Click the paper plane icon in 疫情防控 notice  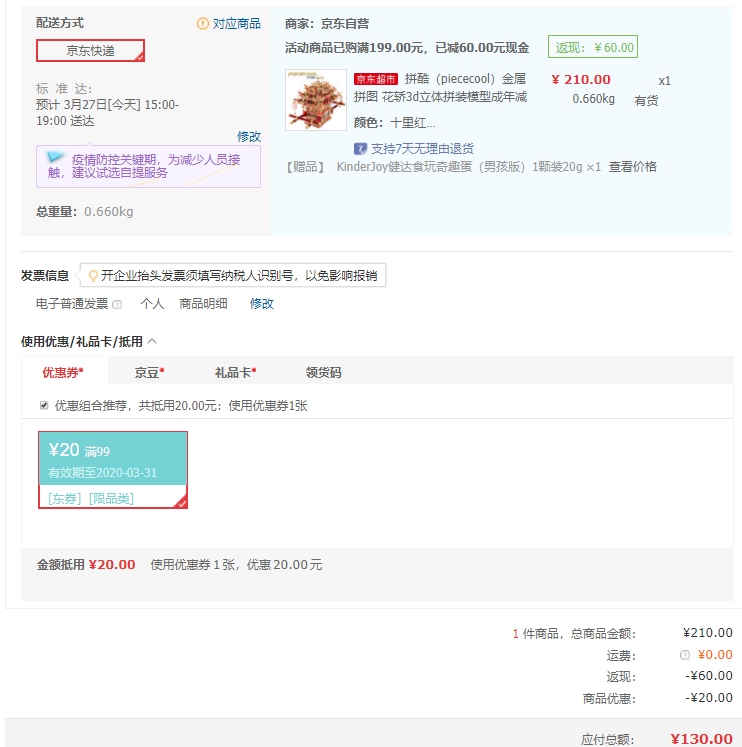coord(55,157)
